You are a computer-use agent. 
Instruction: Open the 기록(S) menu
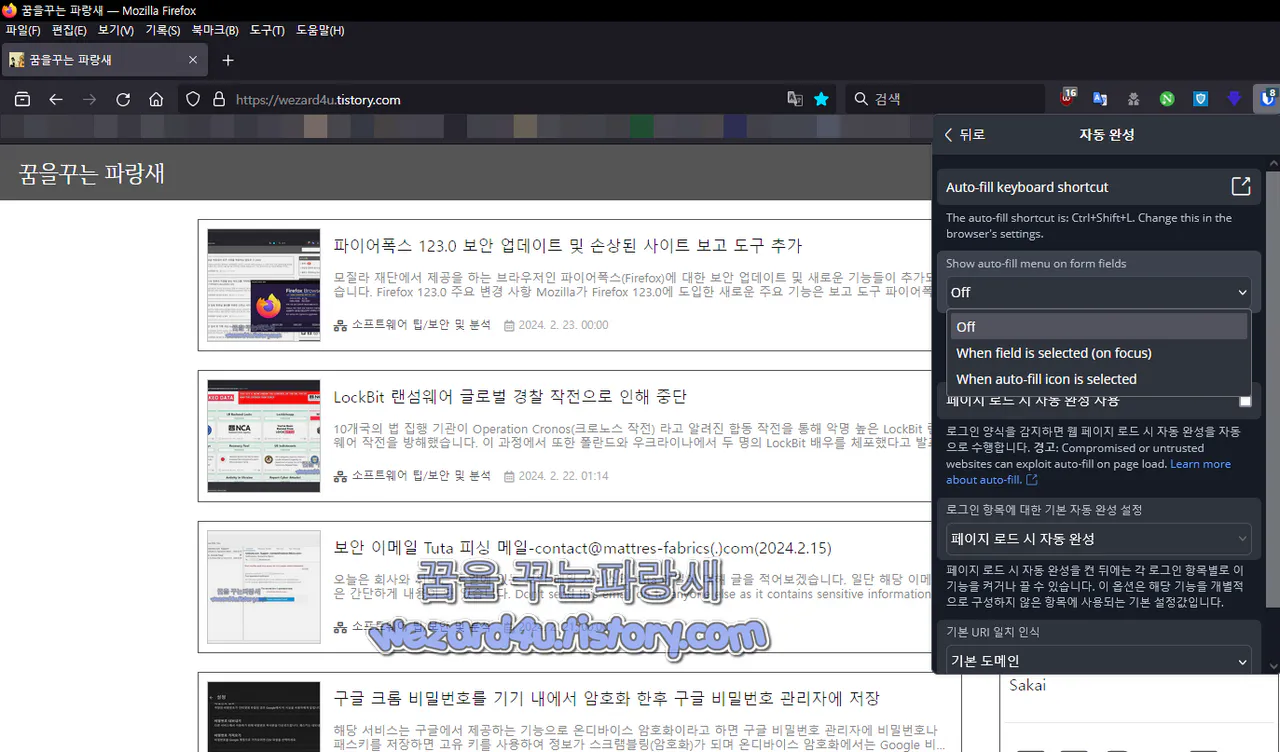pos(163,30)
